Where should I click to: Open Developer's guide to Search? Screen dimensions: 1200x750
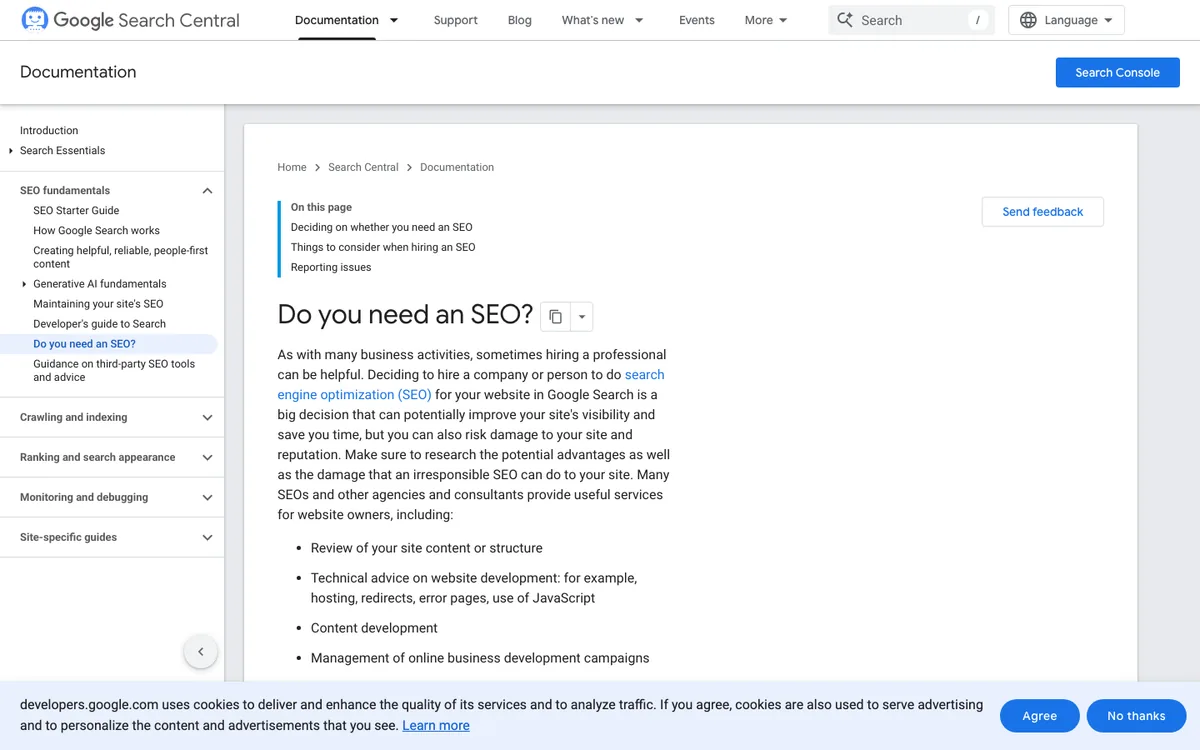[x=99, y=324]
